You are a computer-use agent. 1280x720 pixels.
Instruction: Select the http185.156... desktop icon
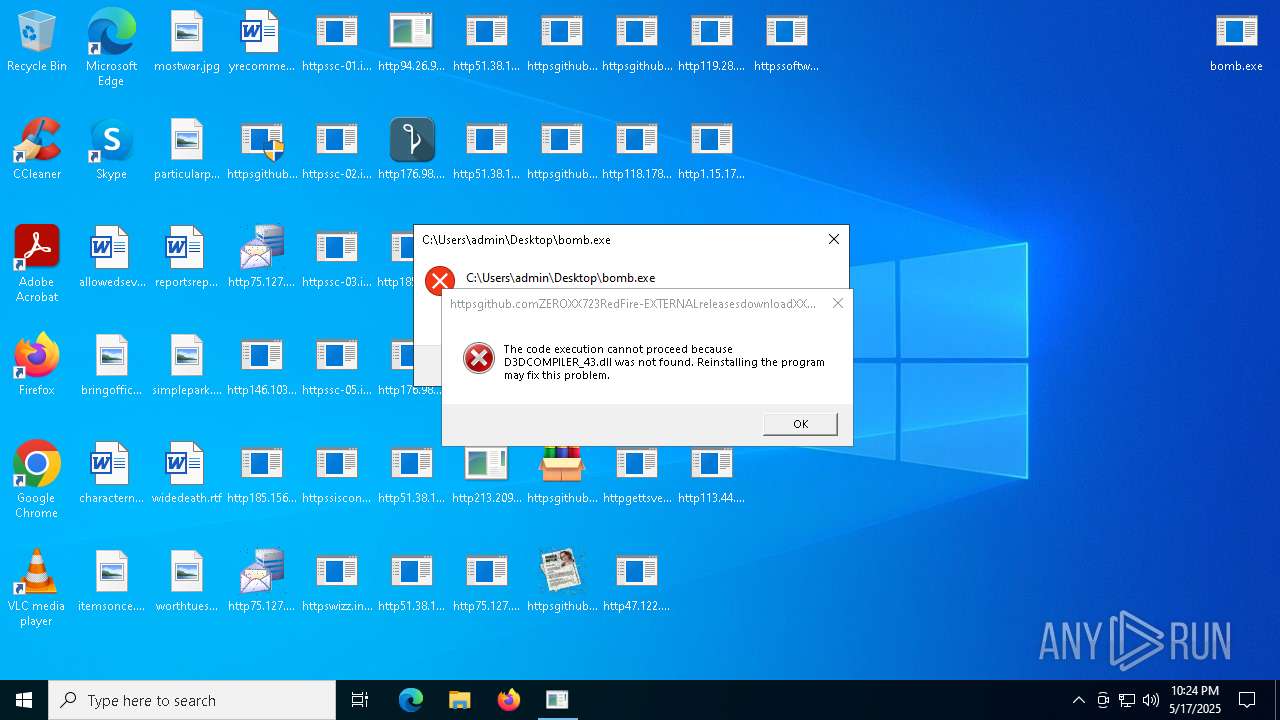click(x=262, y=474)
